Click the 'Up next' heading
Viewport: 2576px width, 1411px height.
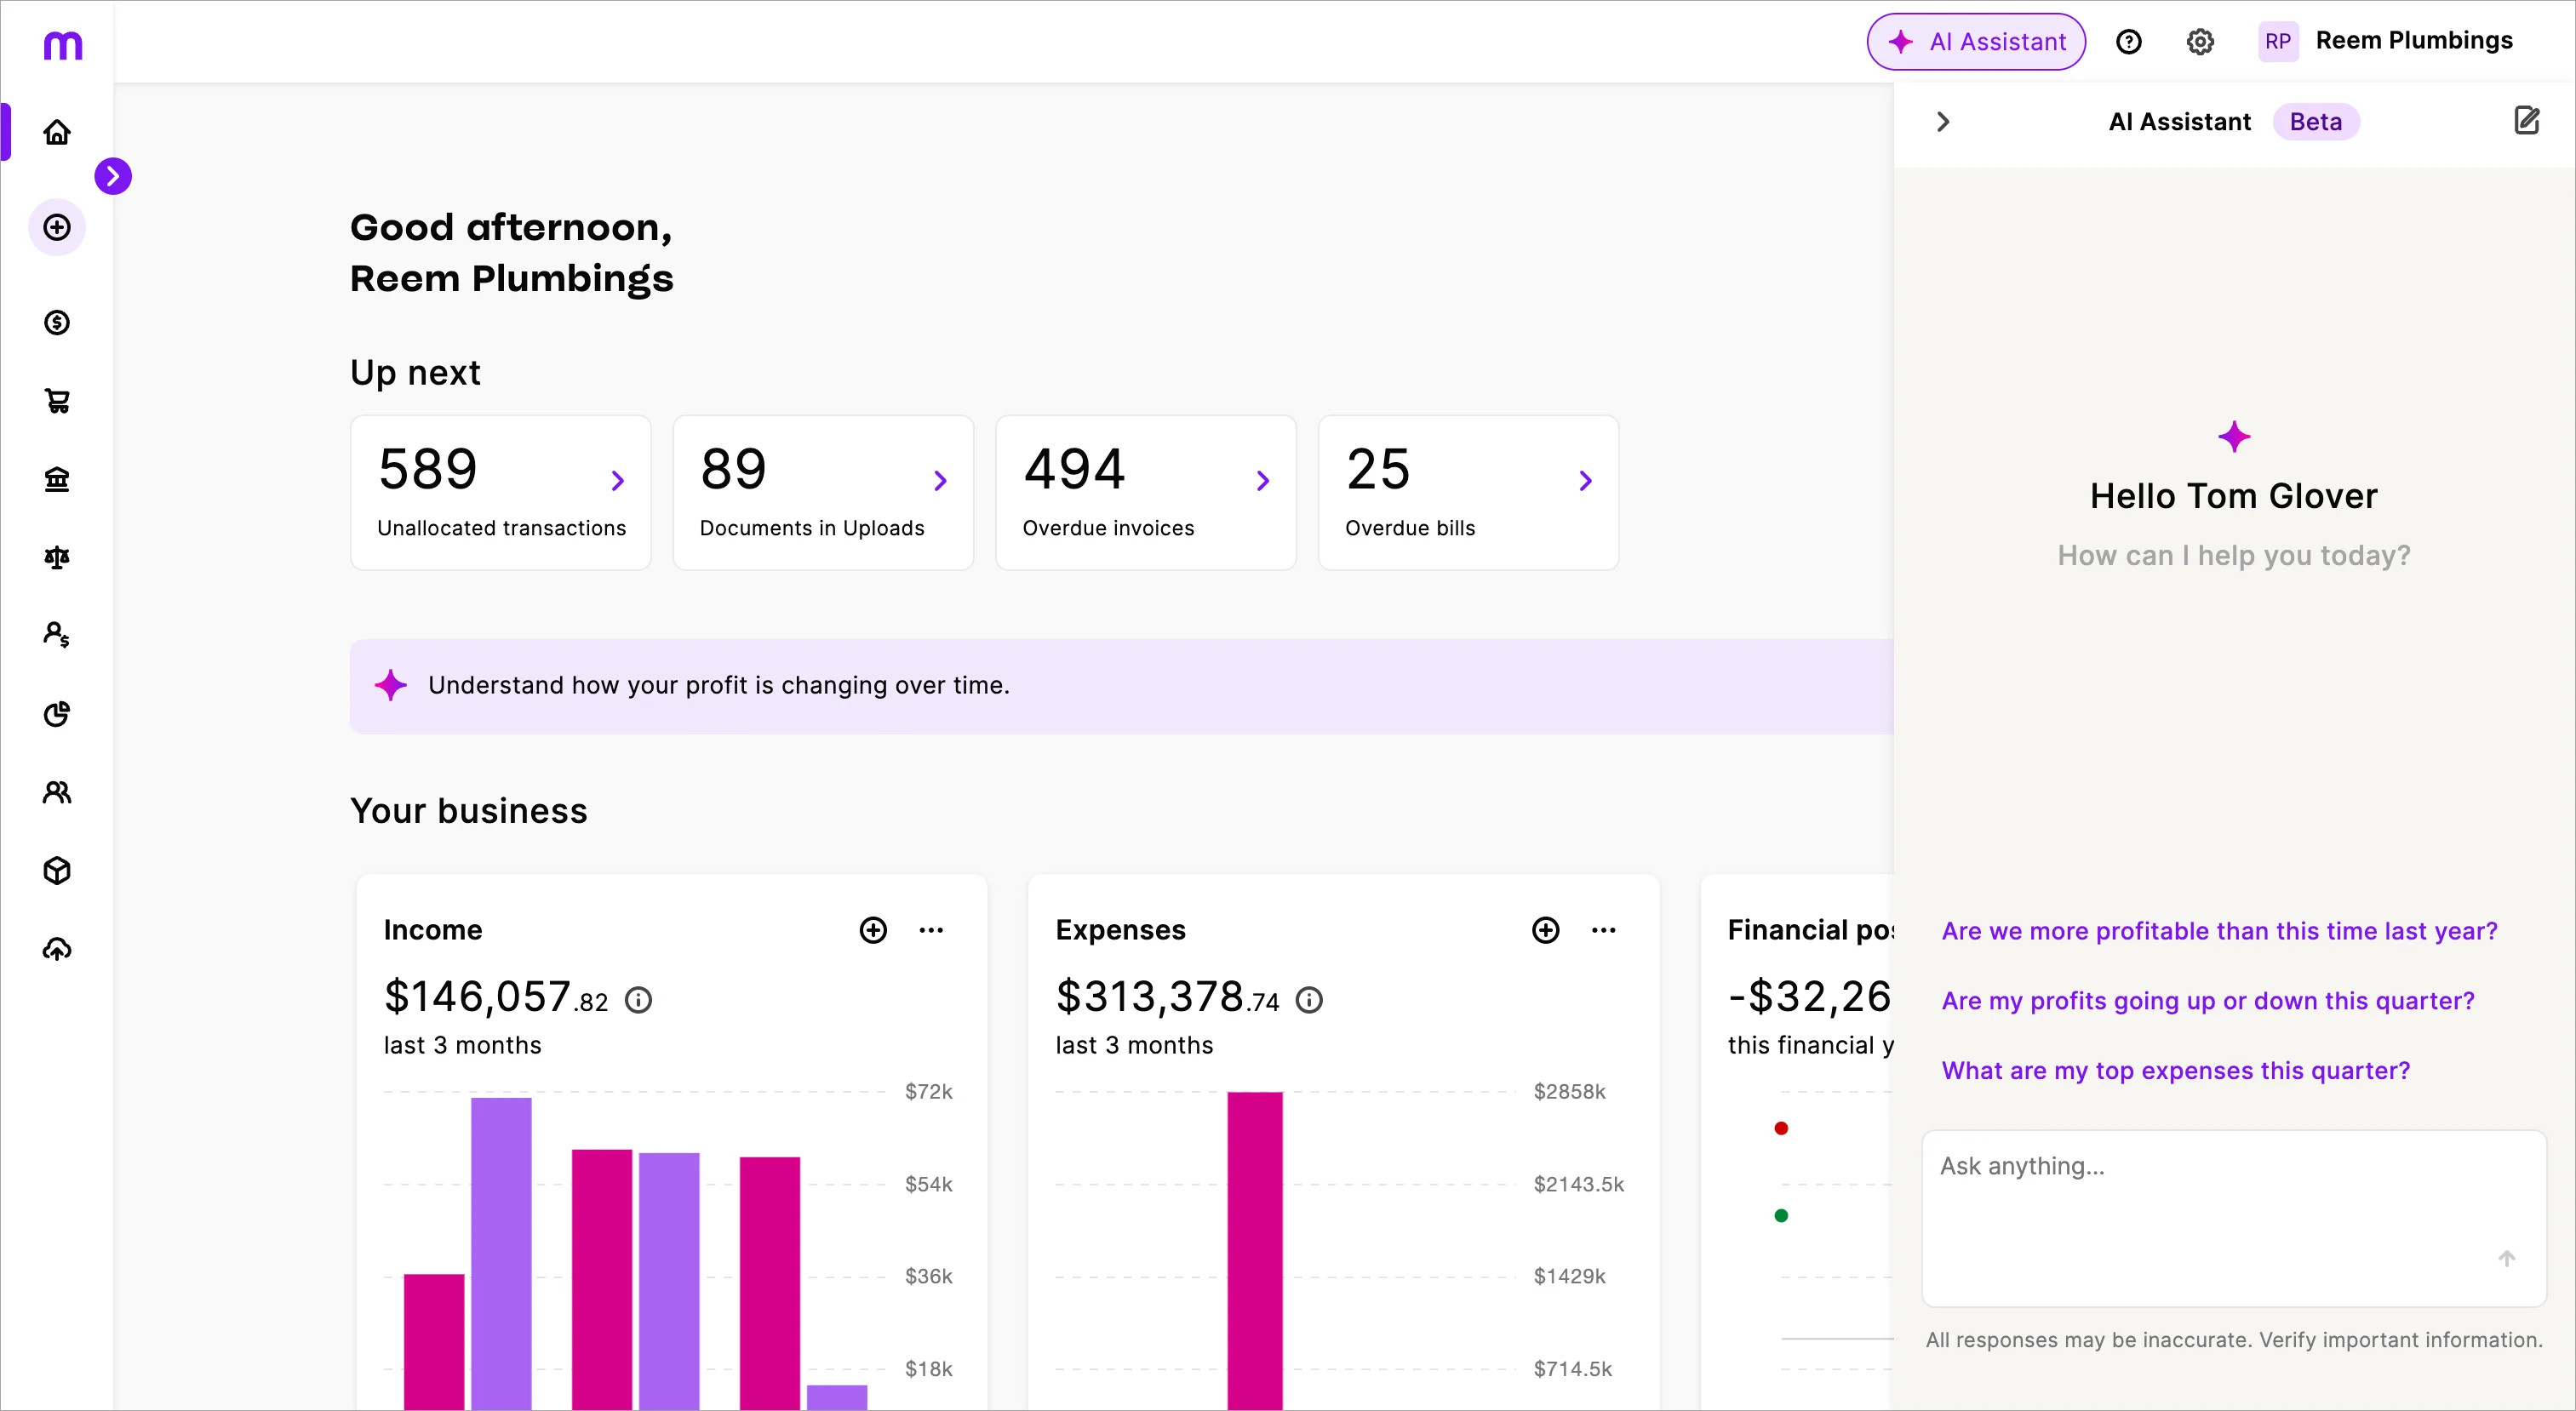point(415,372)
